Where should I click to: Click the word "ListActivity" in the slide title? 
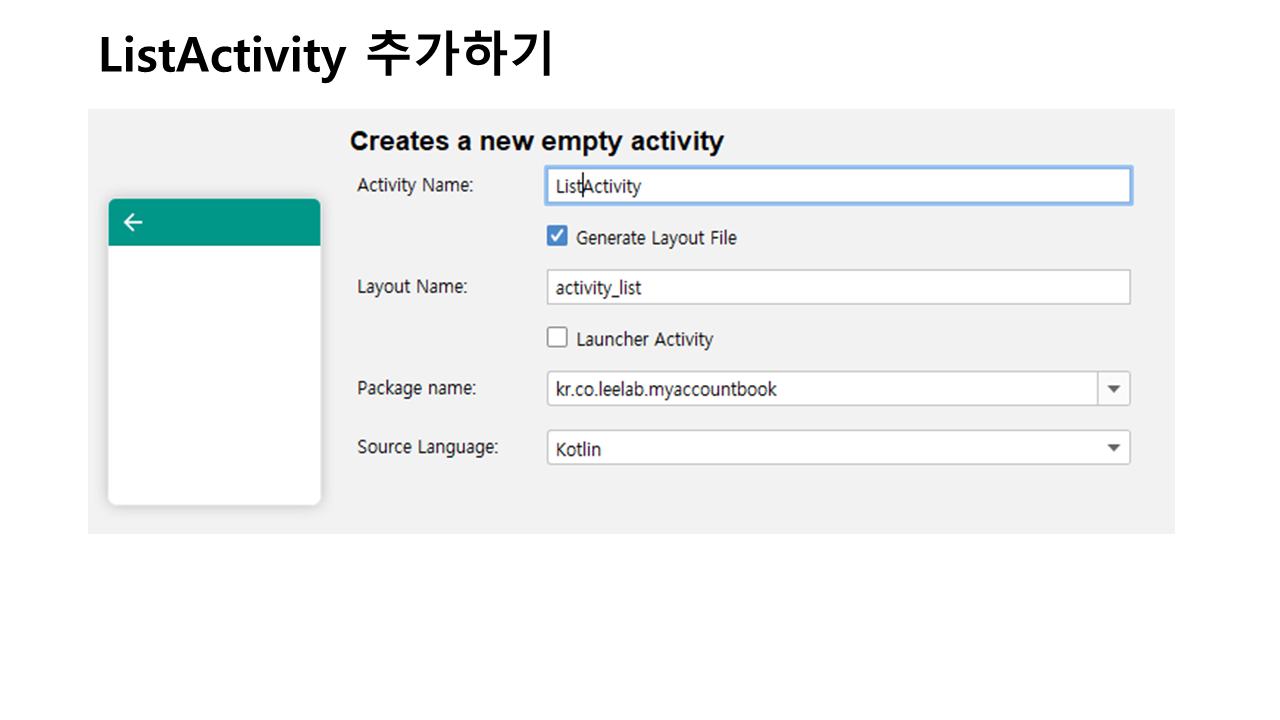(x=221, y=56)
